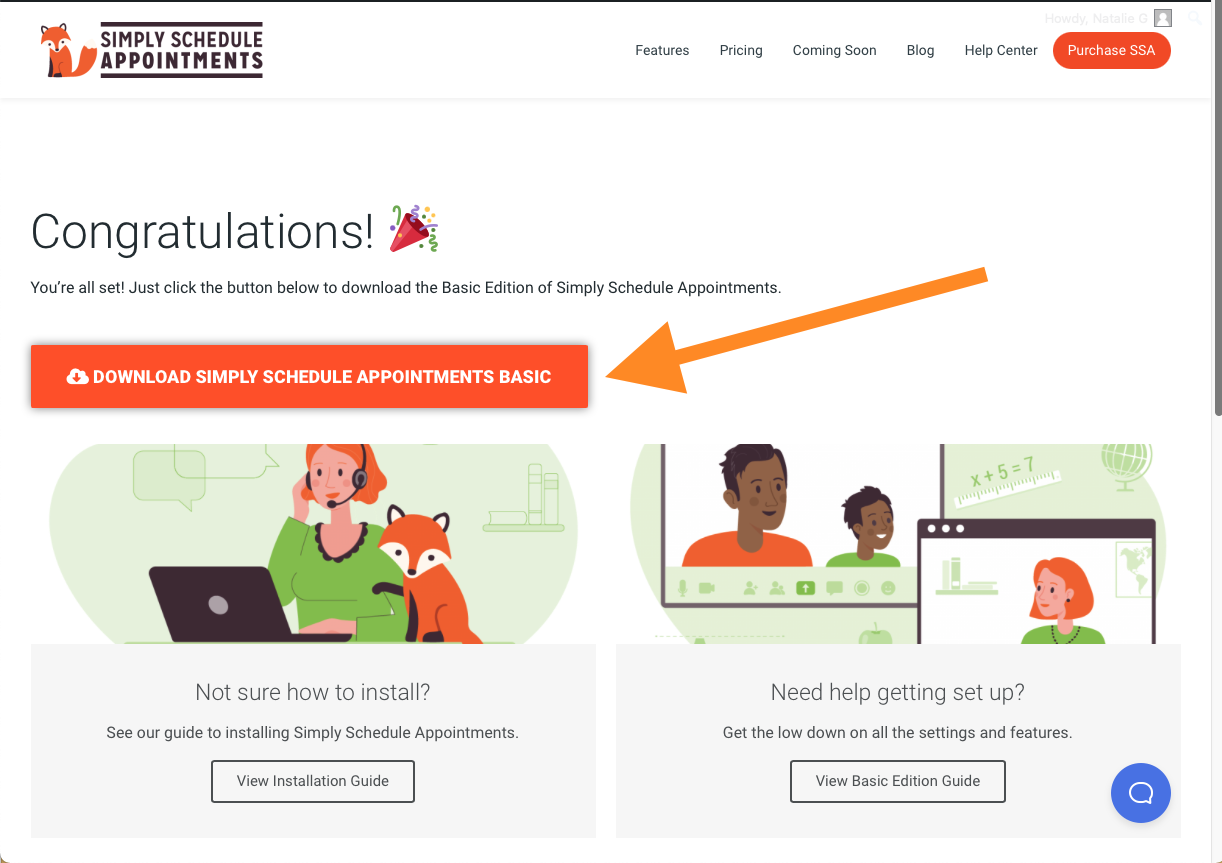Click the cloud download icon on the button
Viewport: 1222px width, 863px height.
(x=77, y=377)
